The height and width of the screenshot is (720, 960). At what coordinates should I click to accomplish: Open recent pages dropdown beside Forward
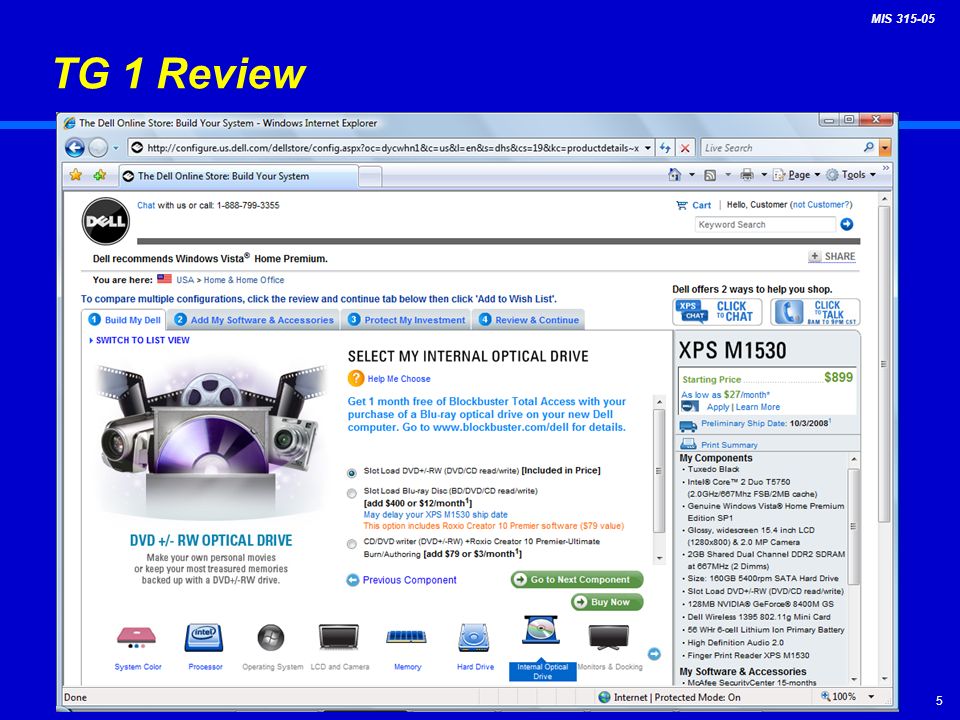tap(116, 148)
